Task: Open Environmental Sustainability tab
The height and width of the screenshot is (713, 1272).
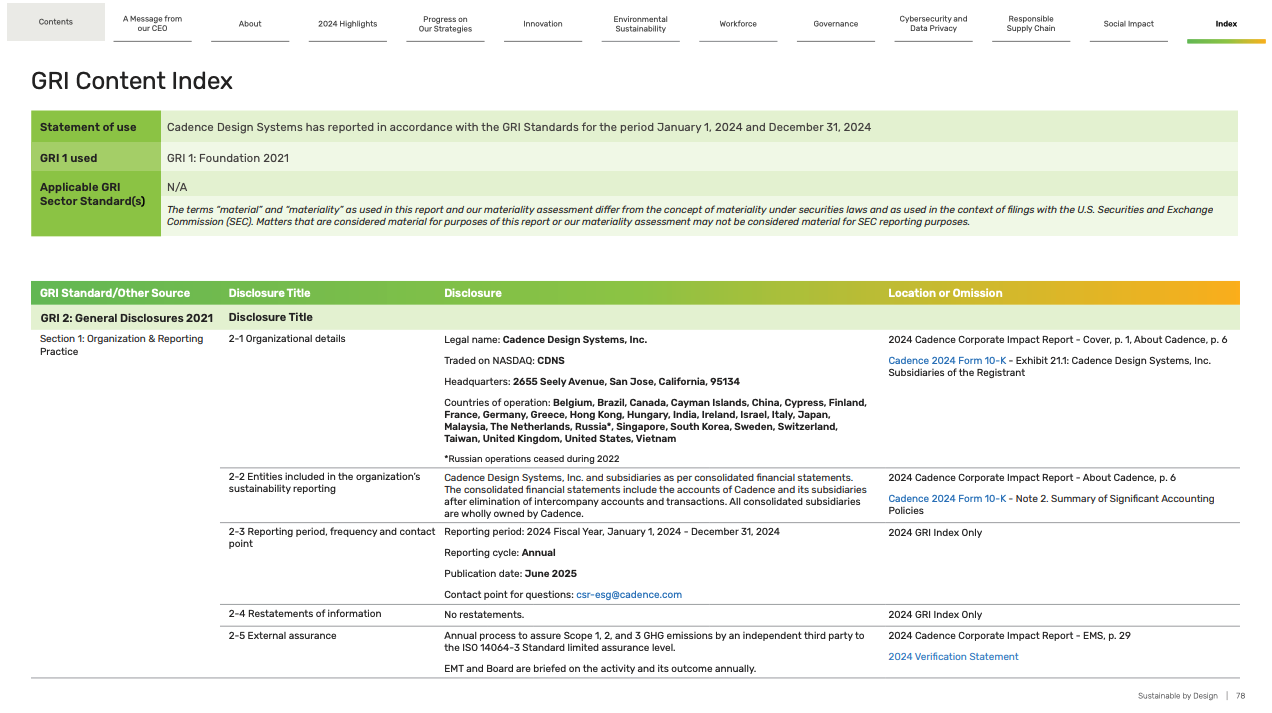Action: point(640,23)
